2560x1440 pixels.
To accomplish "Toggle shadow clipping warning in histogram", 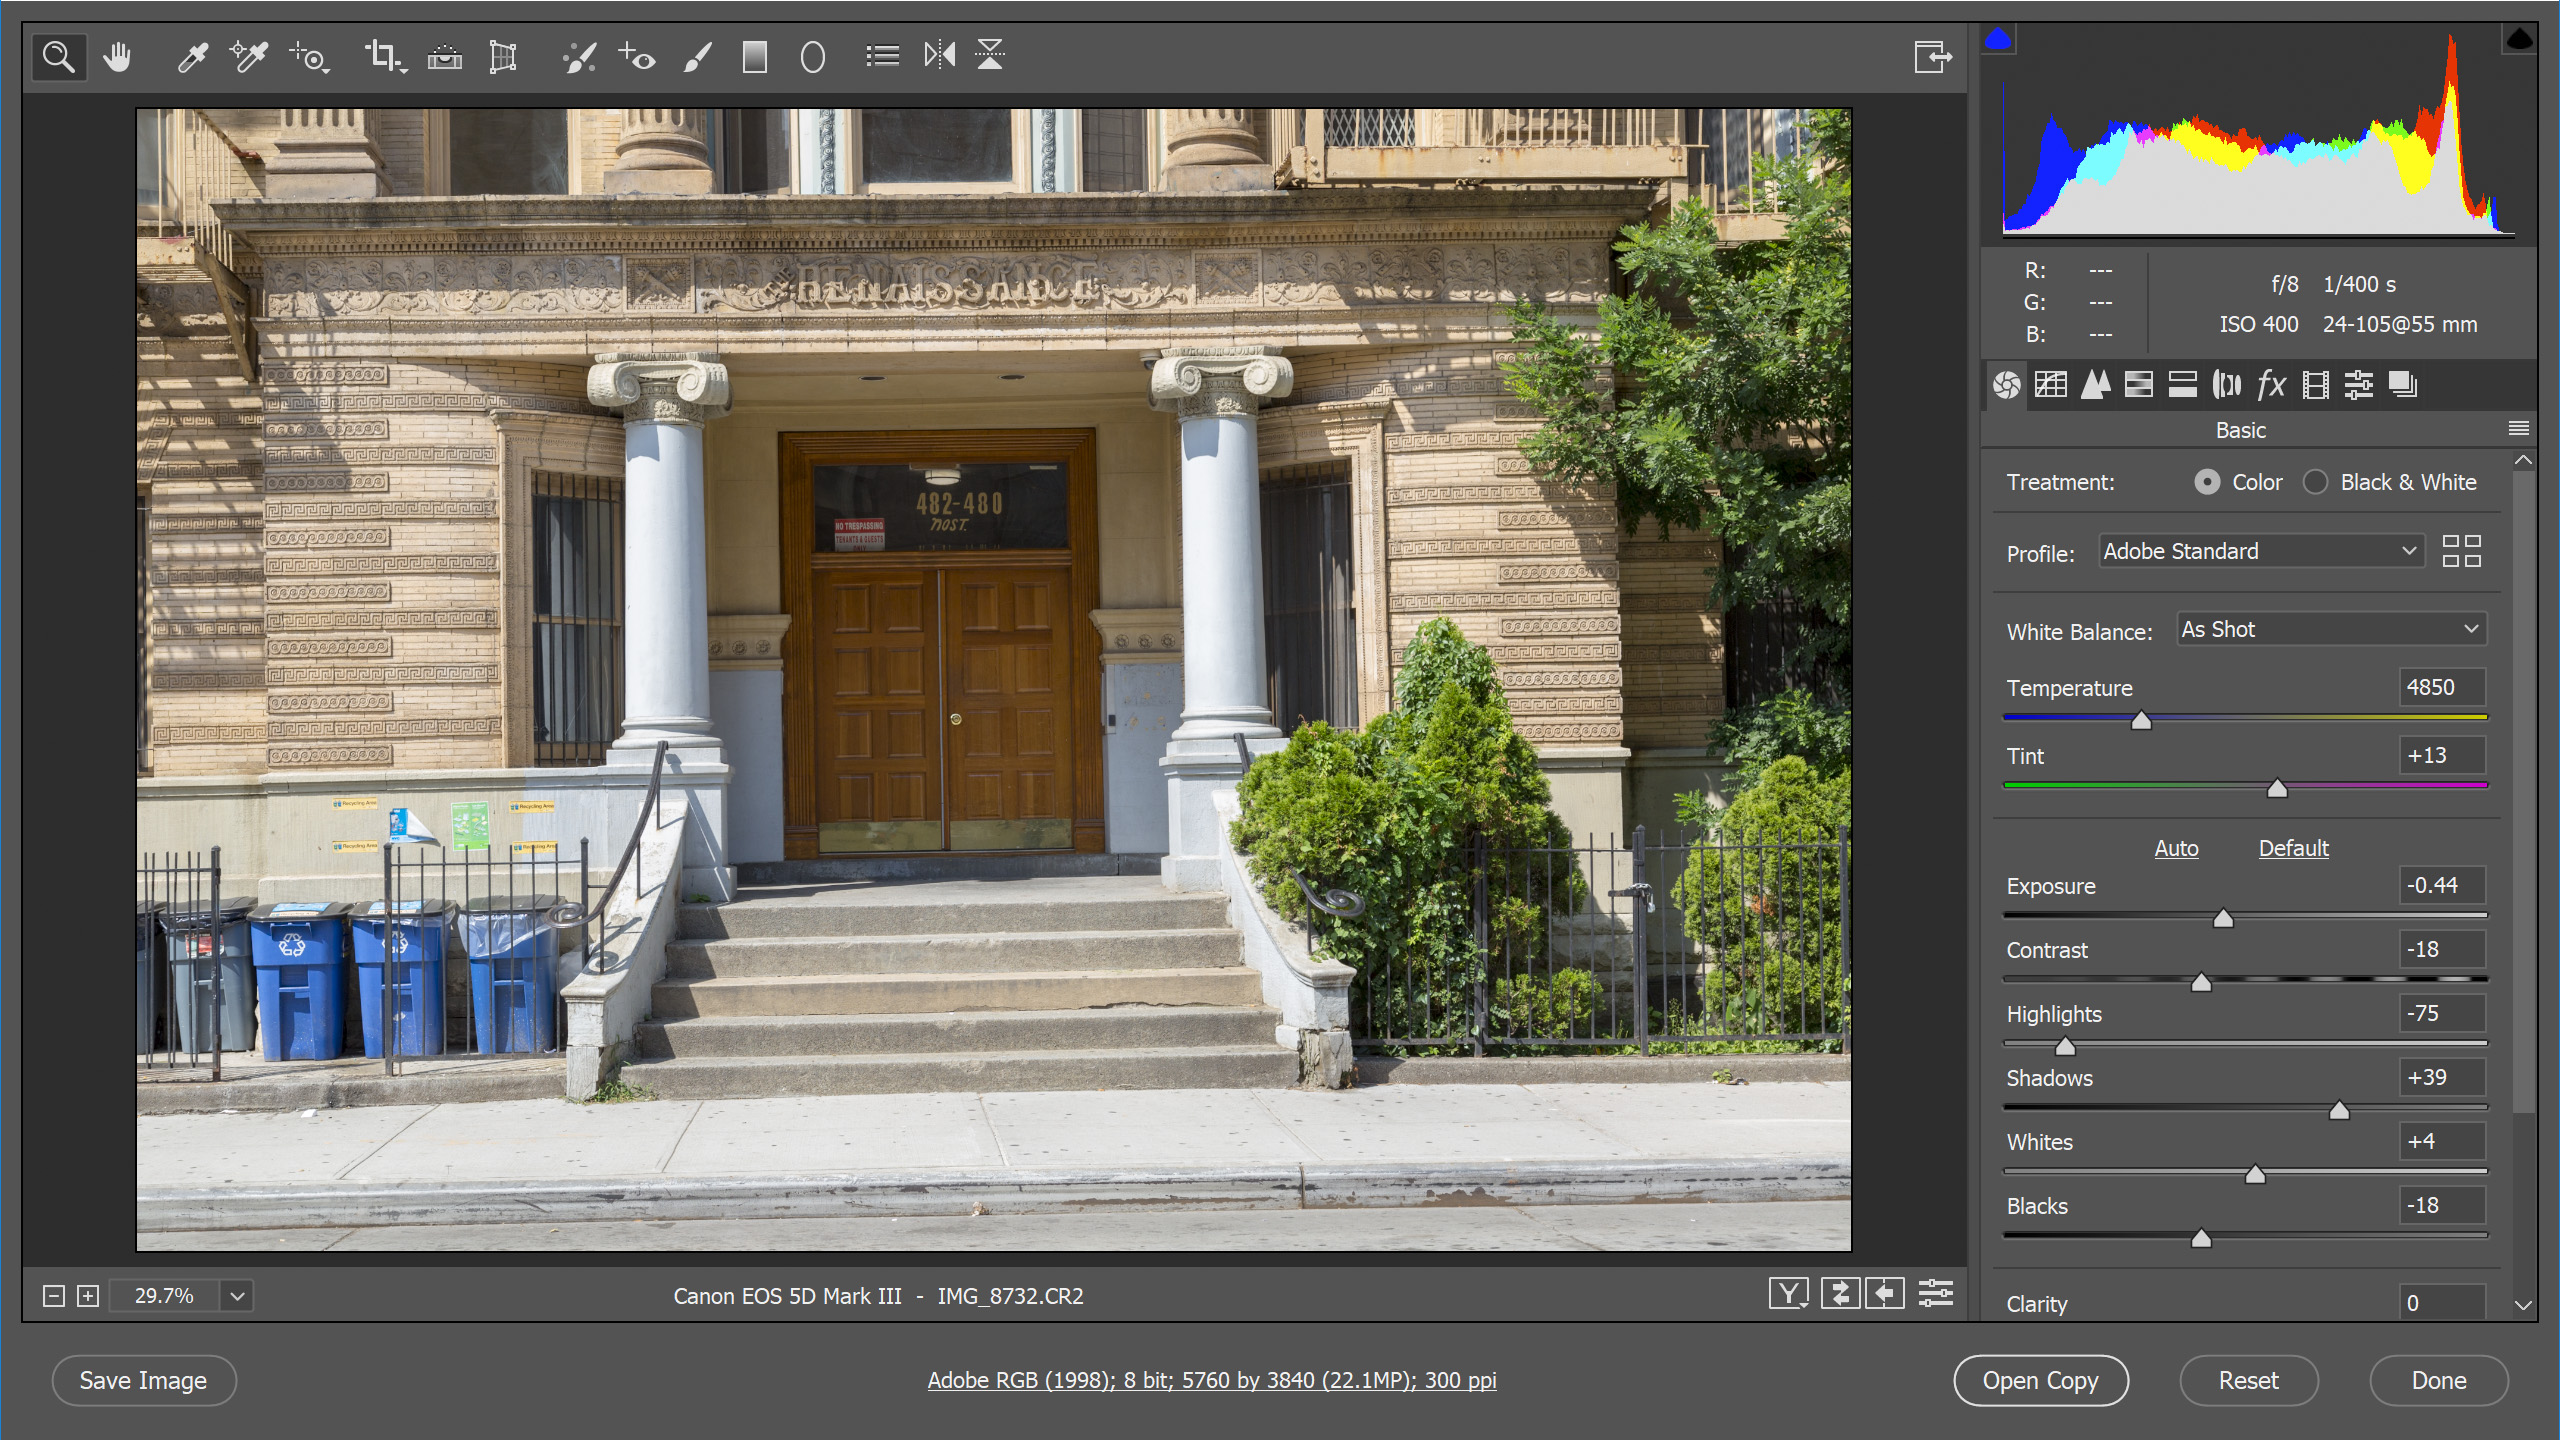I will [1999, 40].
